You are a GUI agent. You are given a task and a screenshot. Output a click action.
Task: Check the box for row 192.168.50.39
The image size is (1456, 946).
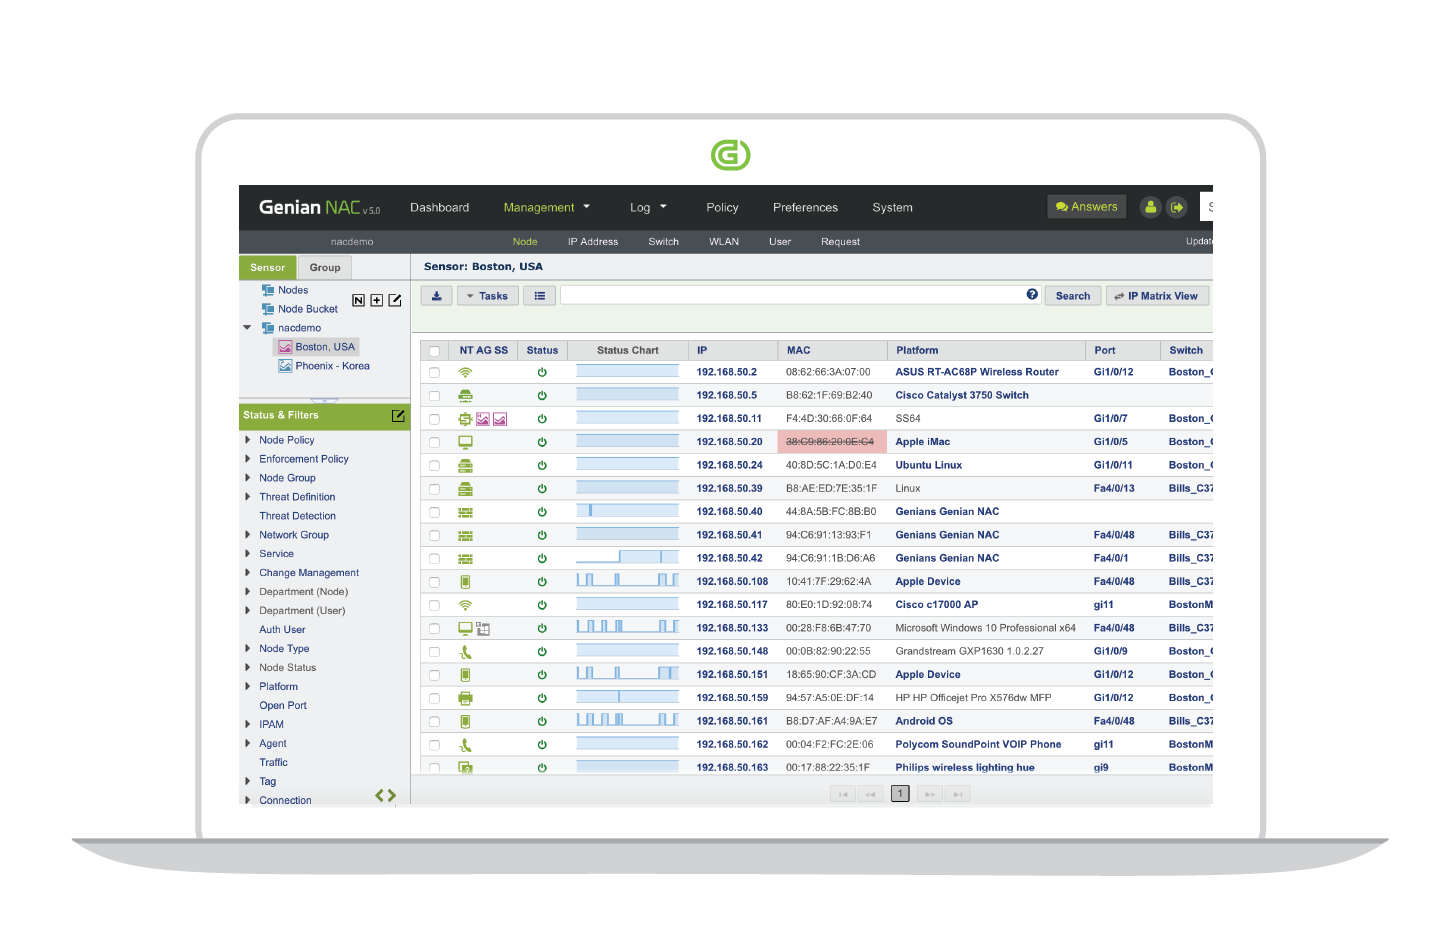pyautogui.click(x=434, y=489)
